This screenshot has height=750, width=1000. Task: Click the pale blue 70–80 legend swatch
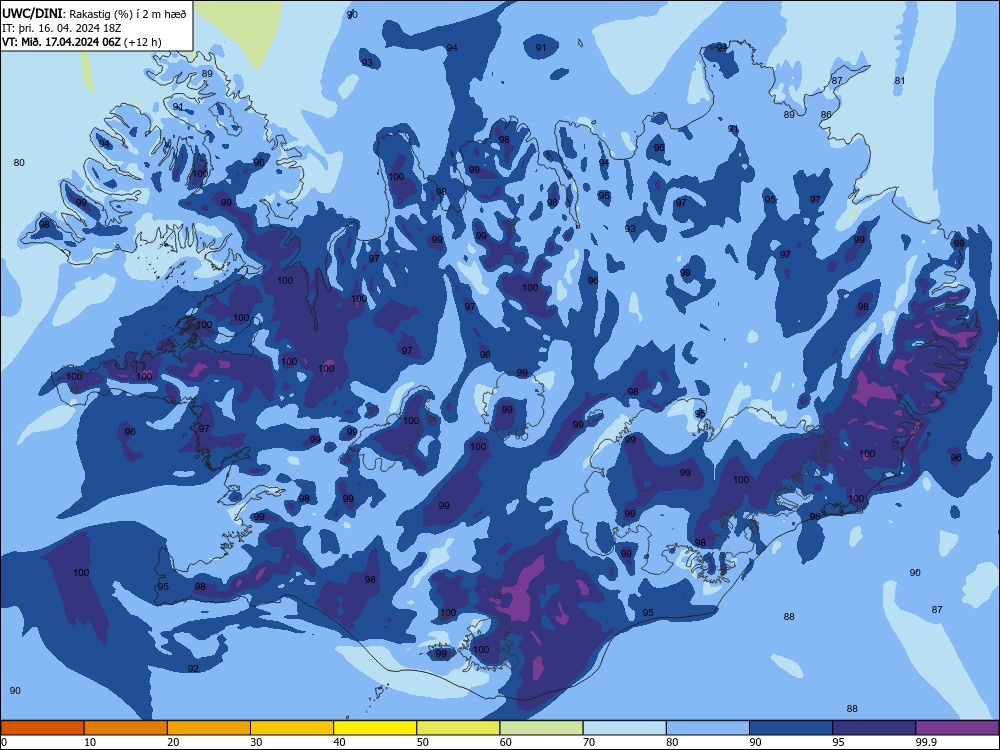point(625,728)
